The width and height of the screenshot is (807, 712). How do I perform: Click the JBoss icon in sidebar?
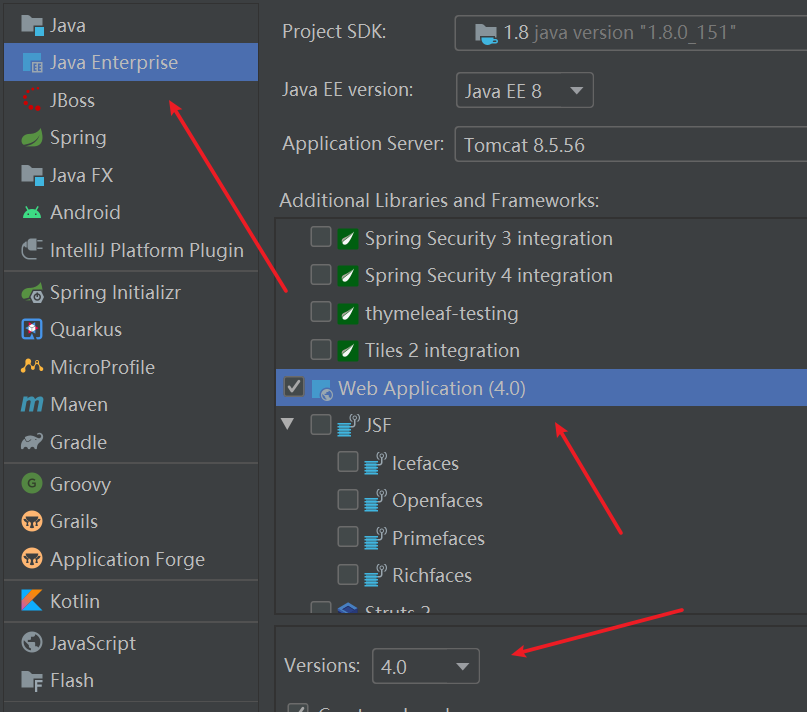(32, 100)
